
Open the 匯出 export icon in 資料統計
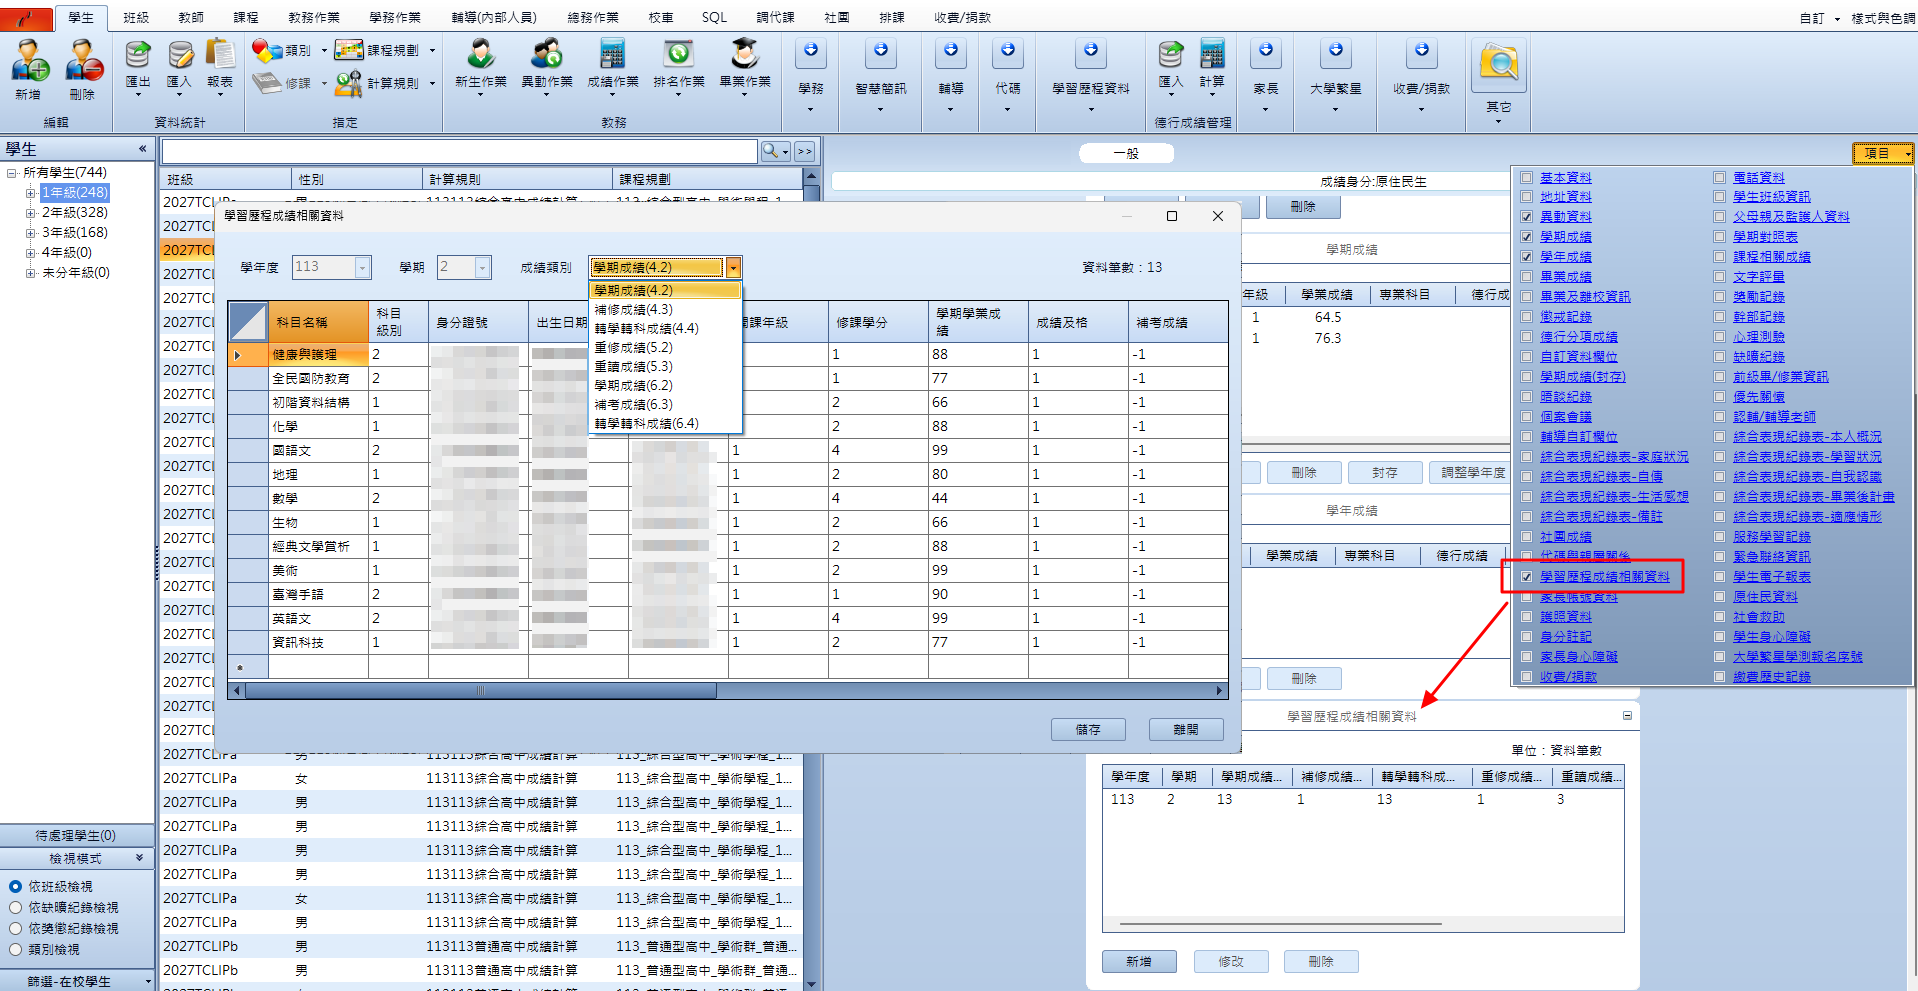click(138, 55)
